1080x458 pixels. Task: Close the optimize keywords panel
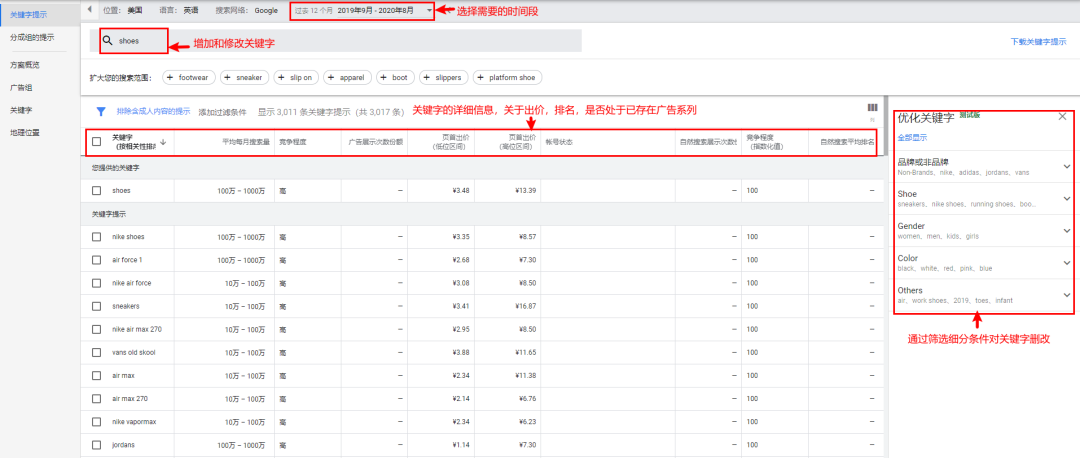pos(1062,117)
